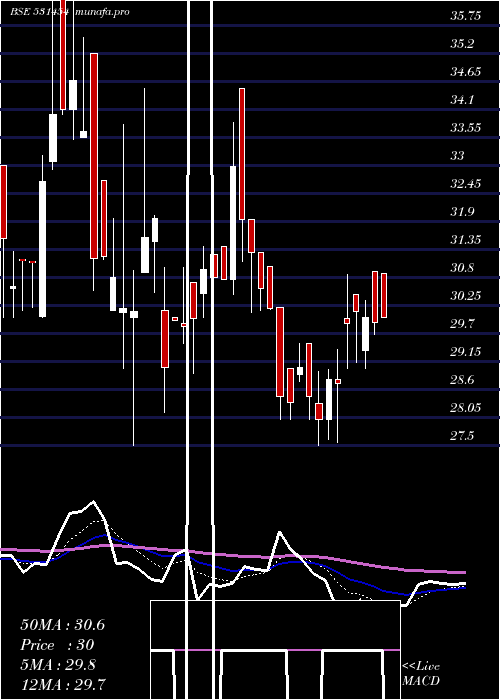Click the 29.15 price level label

coord(466,352)
